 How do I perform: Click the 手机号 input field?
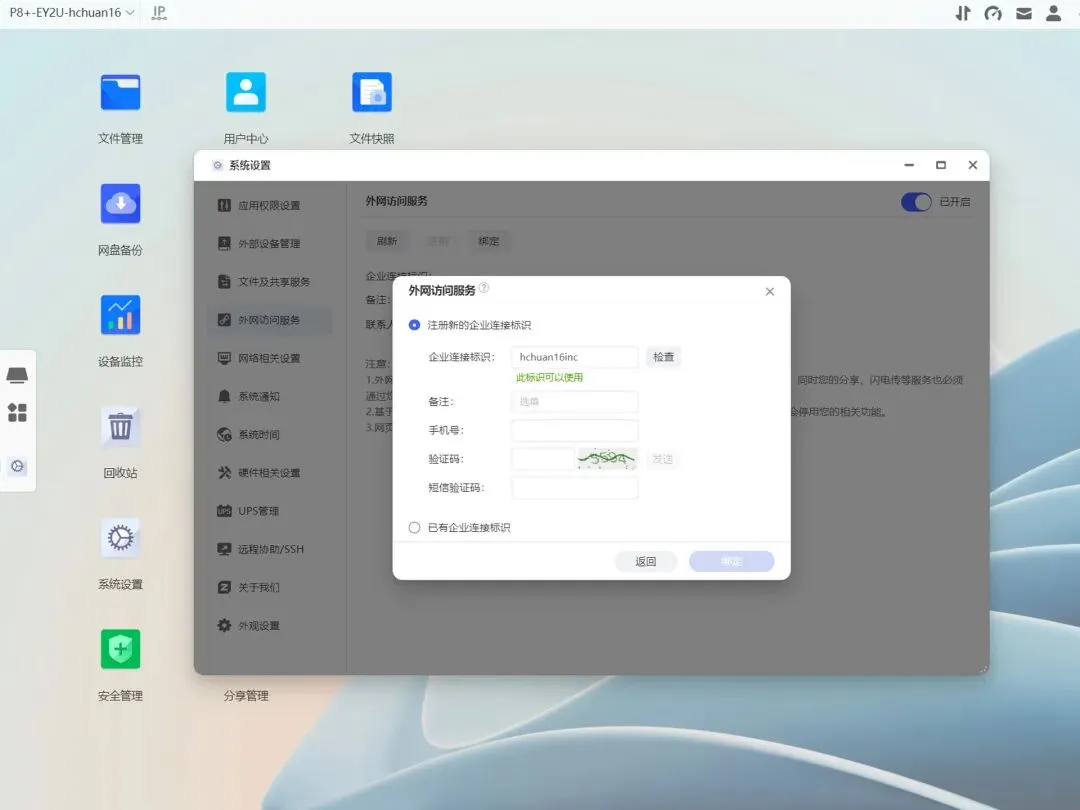pos(574,430)
